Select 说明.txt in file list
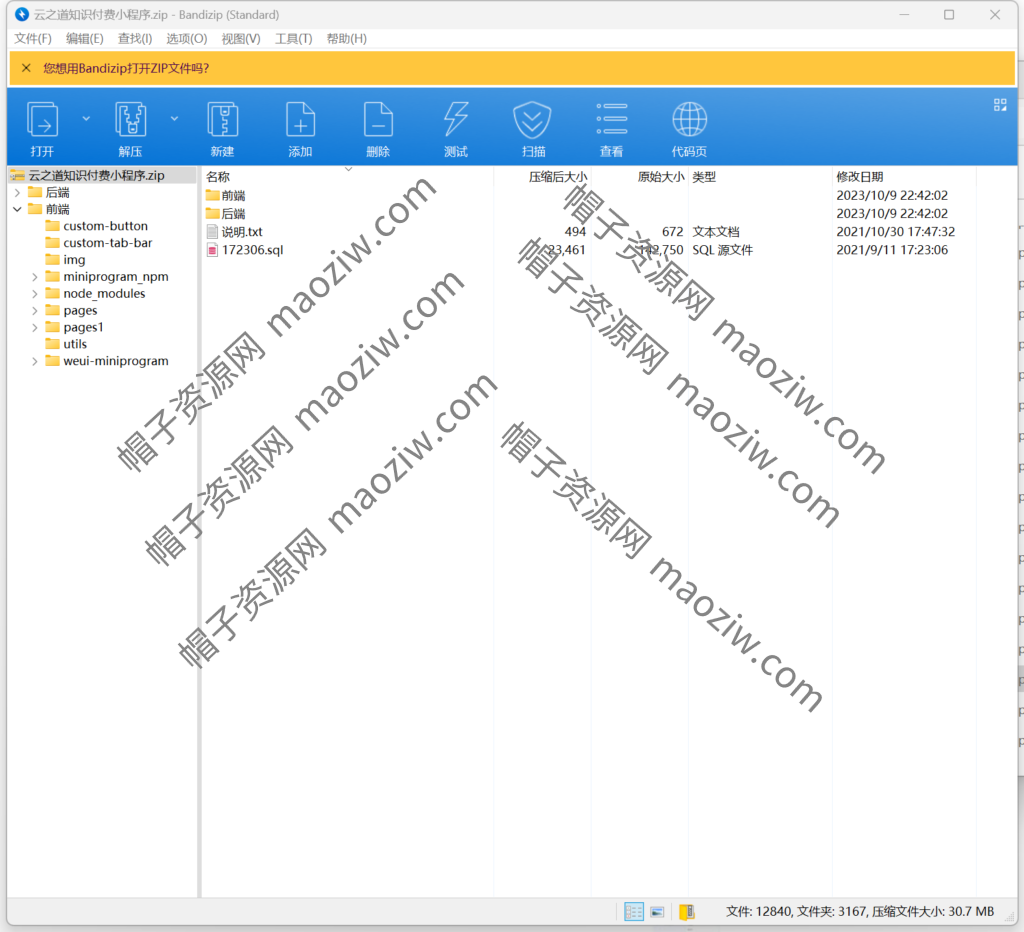This screenshot has height=932, width=1024. point(242,232)
